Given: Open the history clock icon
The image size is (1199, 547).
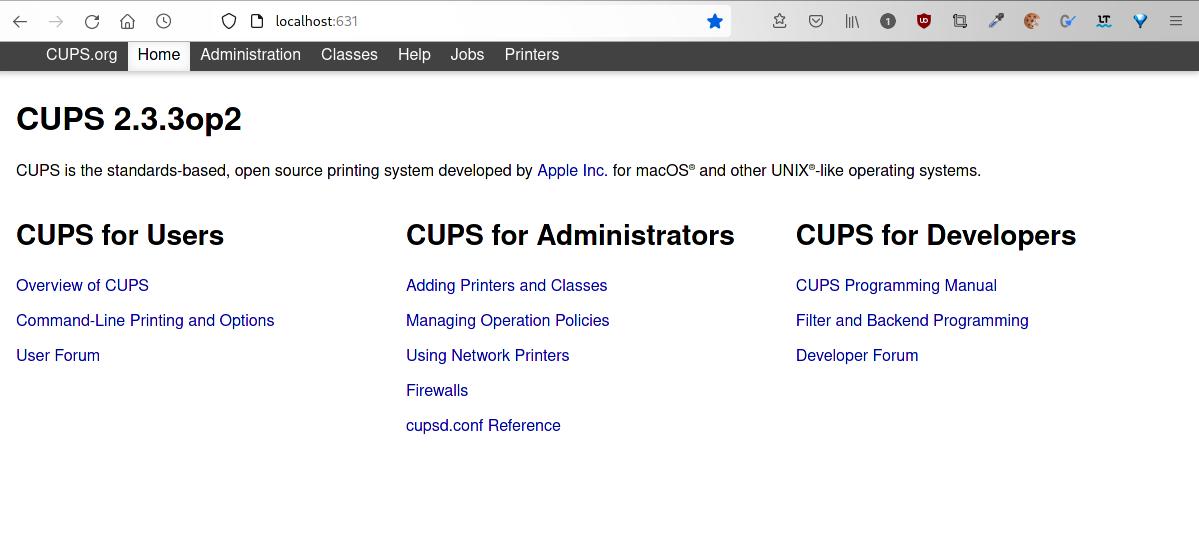Looking at the screenshot, I should click(x=164, y=21).
